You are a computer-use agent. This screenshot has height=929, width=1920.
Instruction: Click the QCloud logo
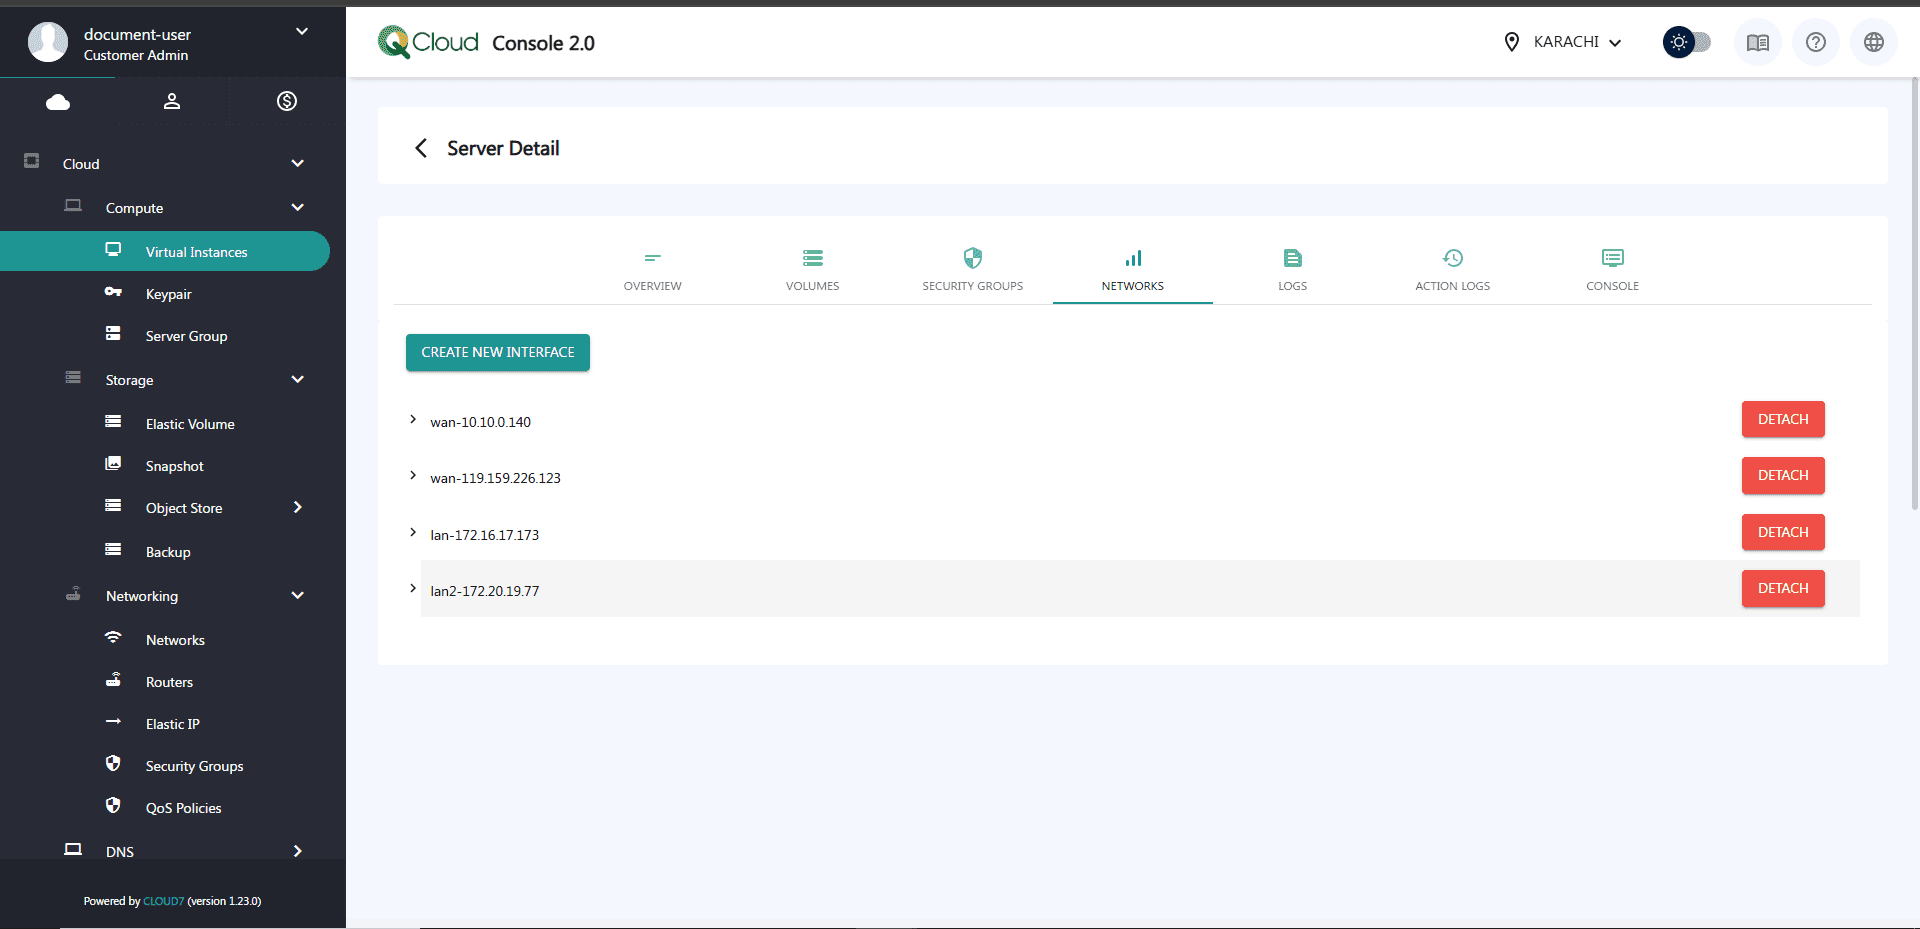click(428, 42)
